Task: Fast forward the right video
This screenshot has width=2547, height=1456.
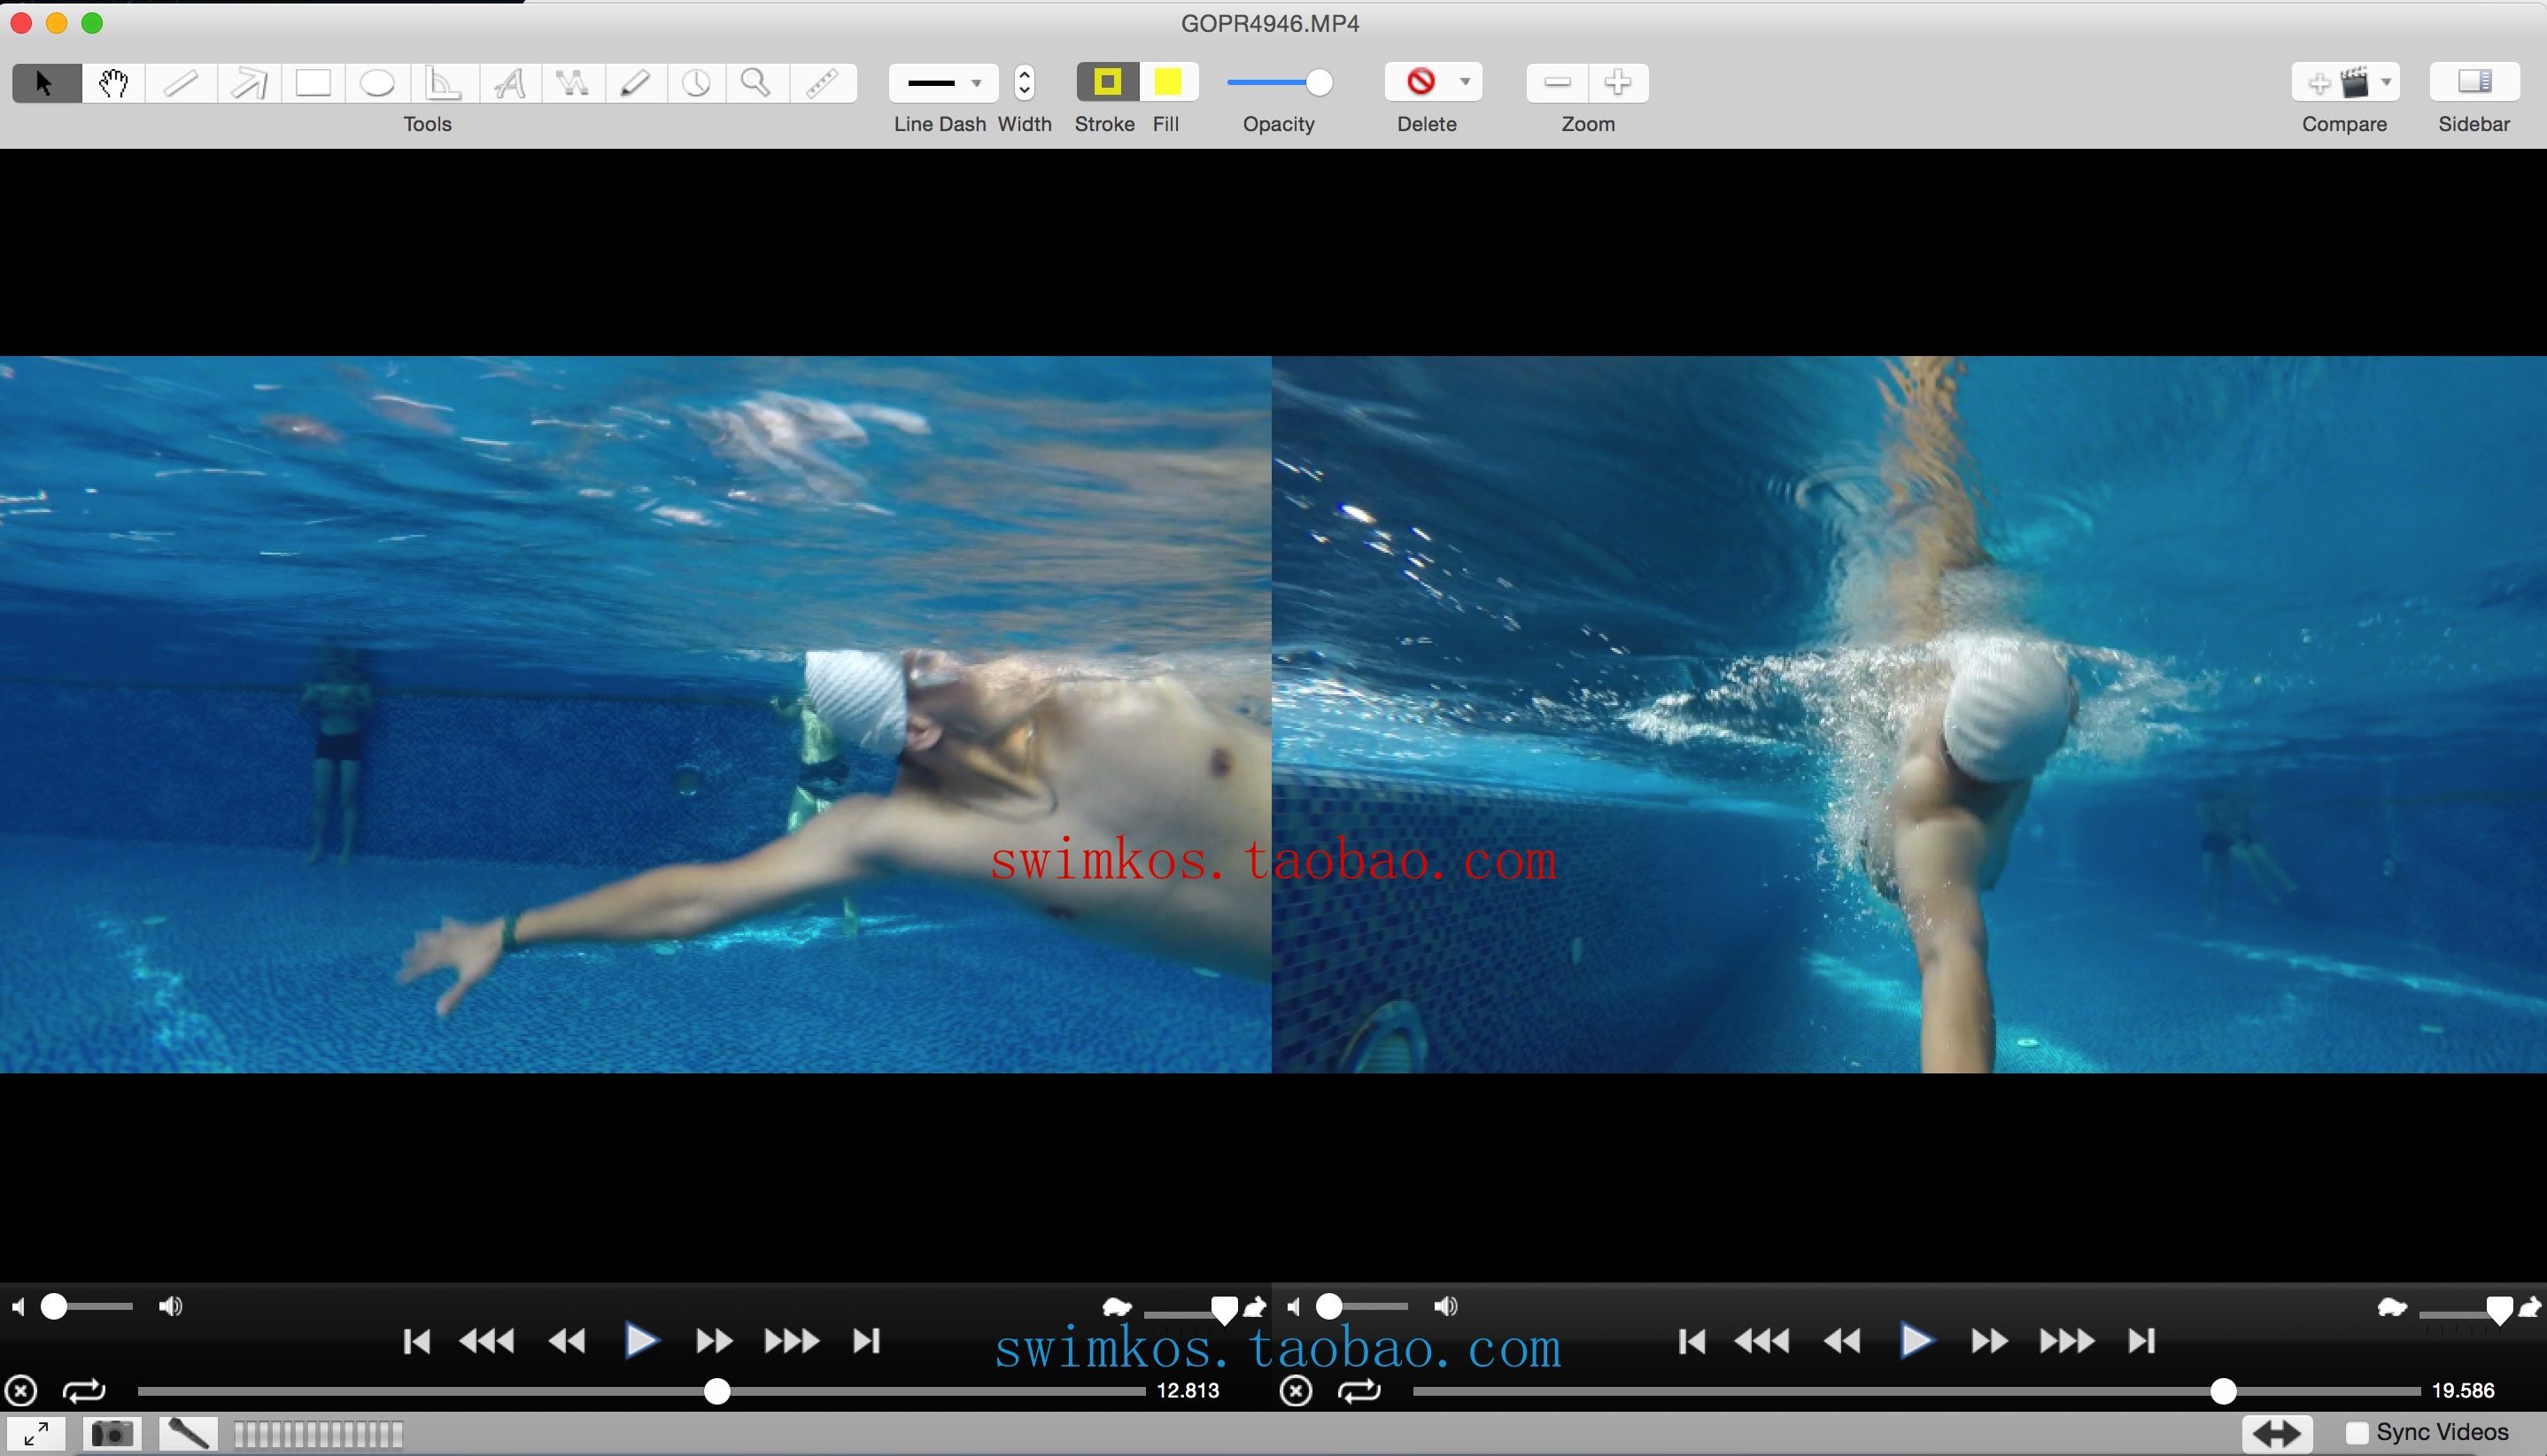Action: pyautogui.click(x=1989, y=1341)
